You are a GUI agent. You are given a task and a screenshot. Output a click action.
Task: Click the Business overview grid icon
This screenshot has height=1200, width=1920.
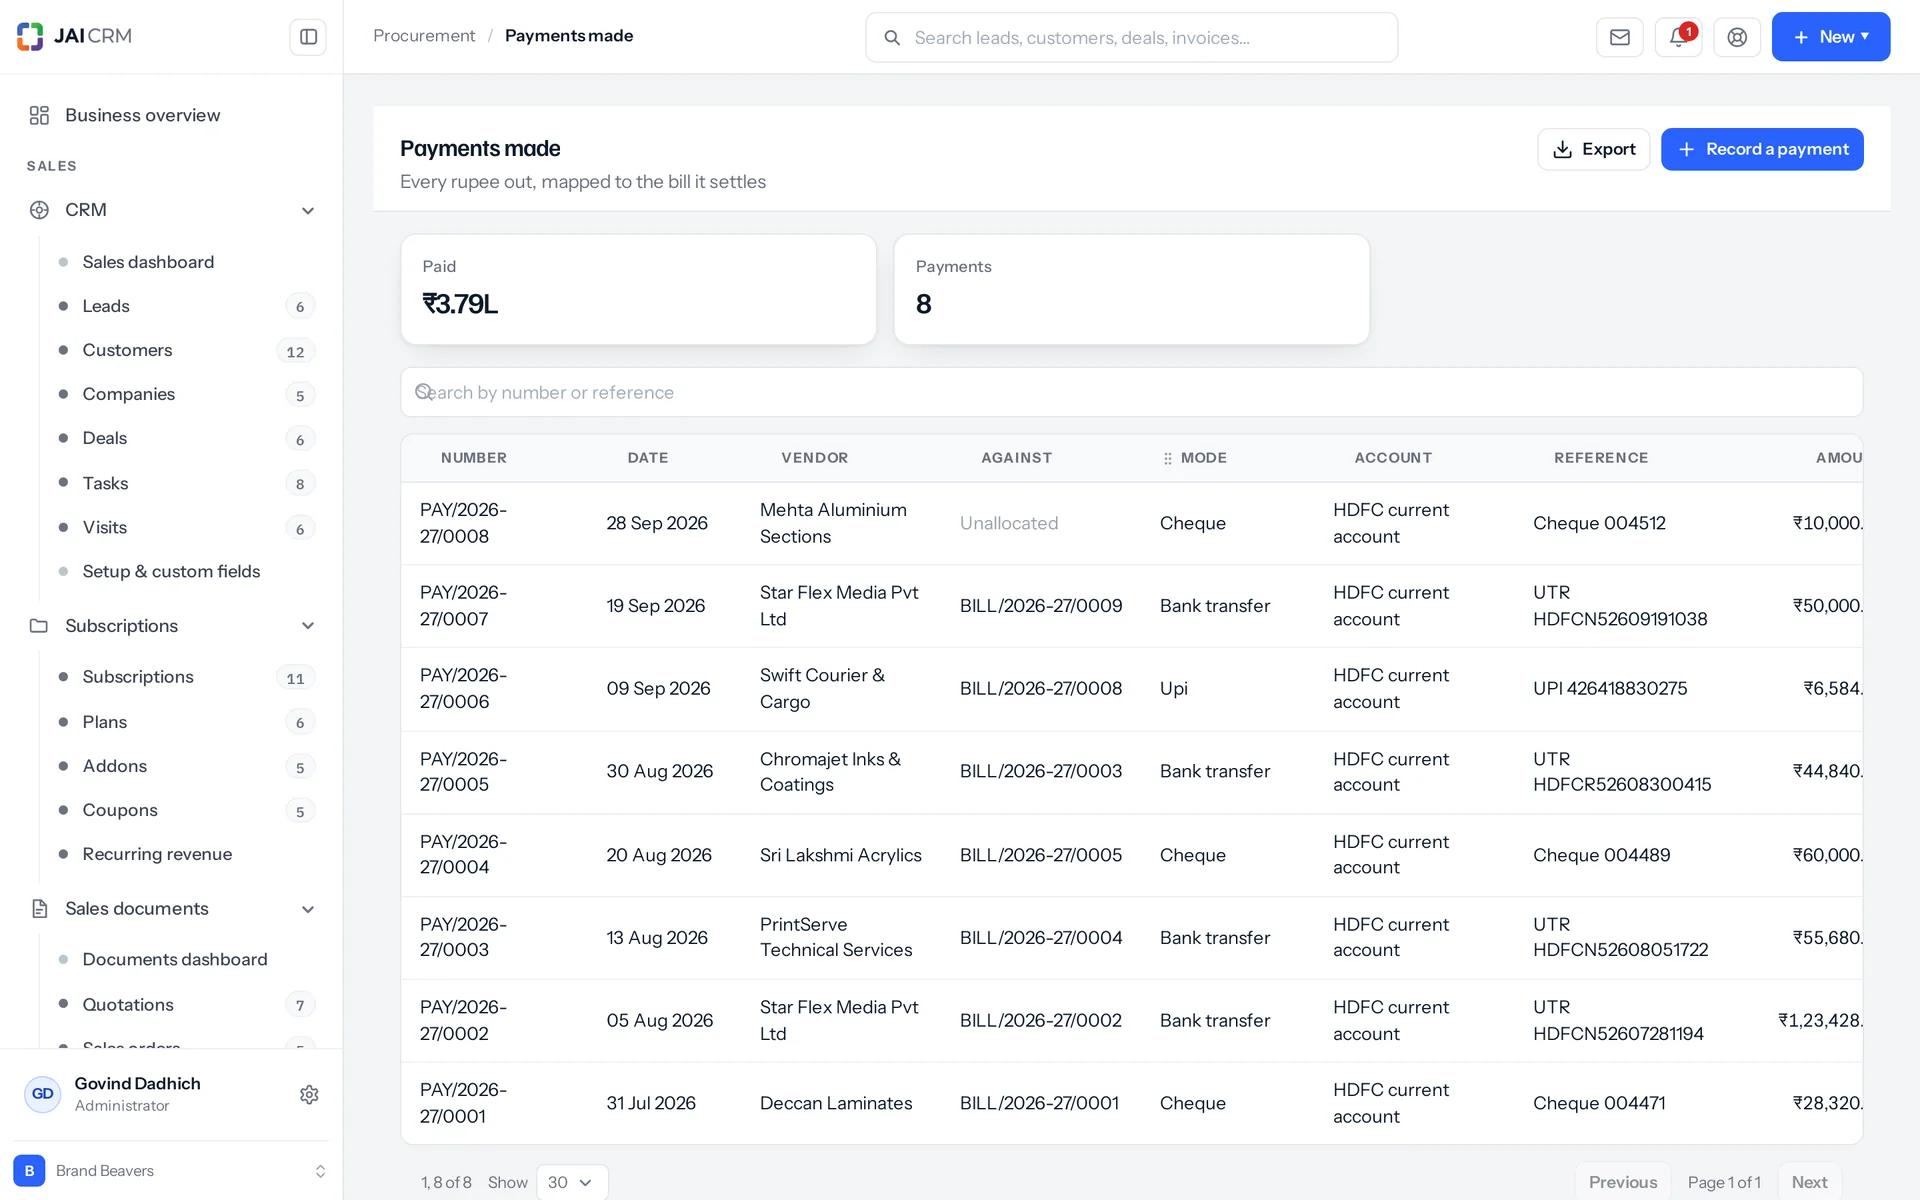click(39, 115)
